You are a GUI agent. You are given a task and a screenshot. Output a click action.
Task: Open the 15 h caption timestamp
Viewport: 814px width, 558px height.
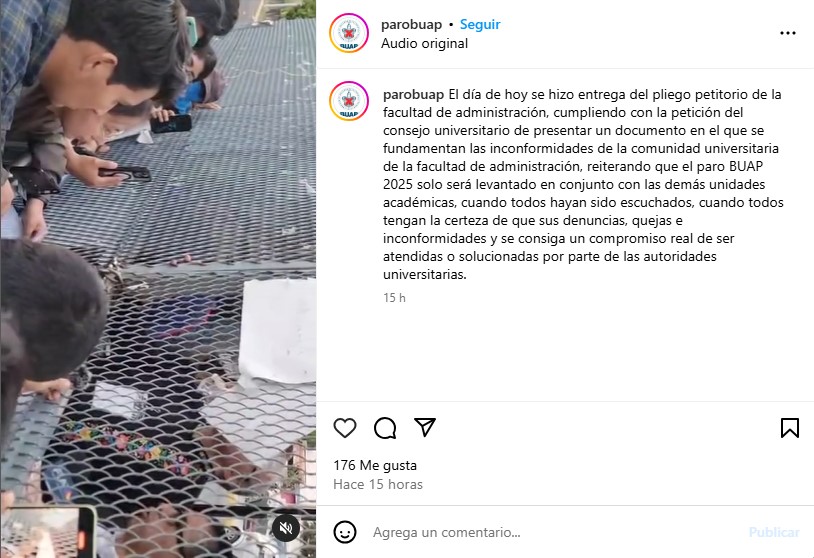coord(394,298)
